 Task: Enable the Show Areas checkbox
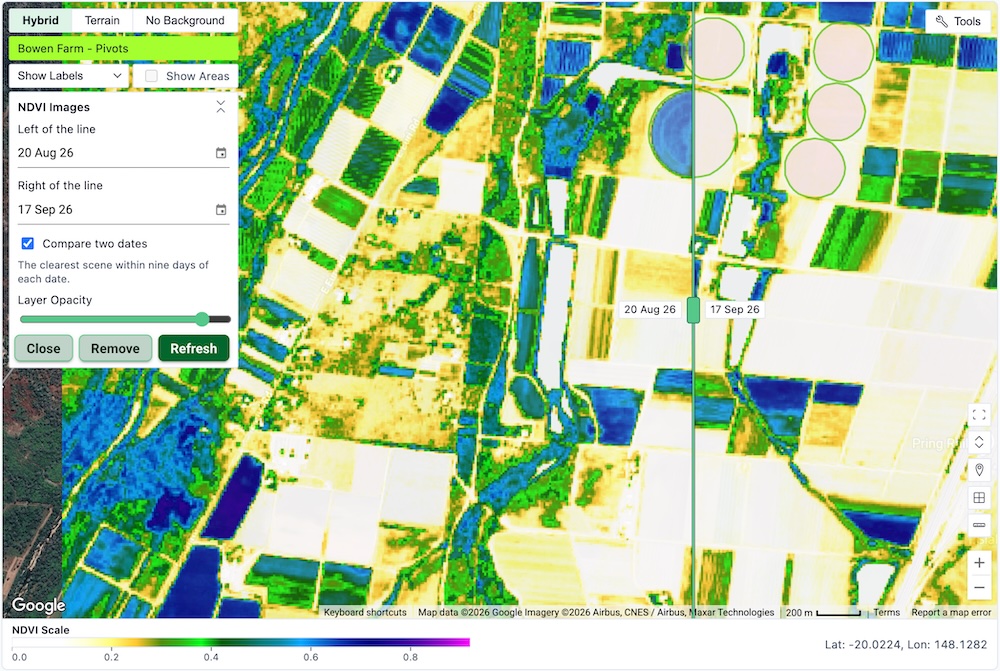[x=151, y=76]
